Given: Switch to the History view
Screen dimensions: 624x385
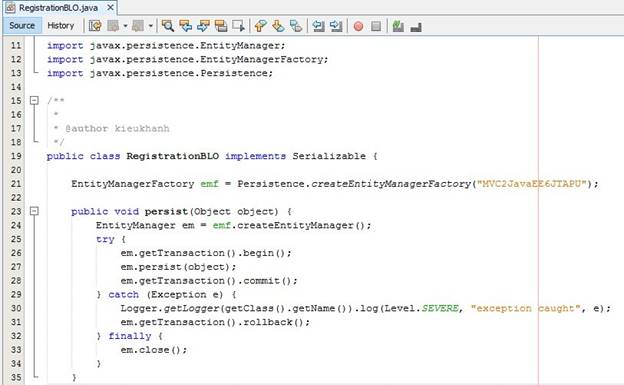Looking at the screenshot, I should [x=60, y=26].
